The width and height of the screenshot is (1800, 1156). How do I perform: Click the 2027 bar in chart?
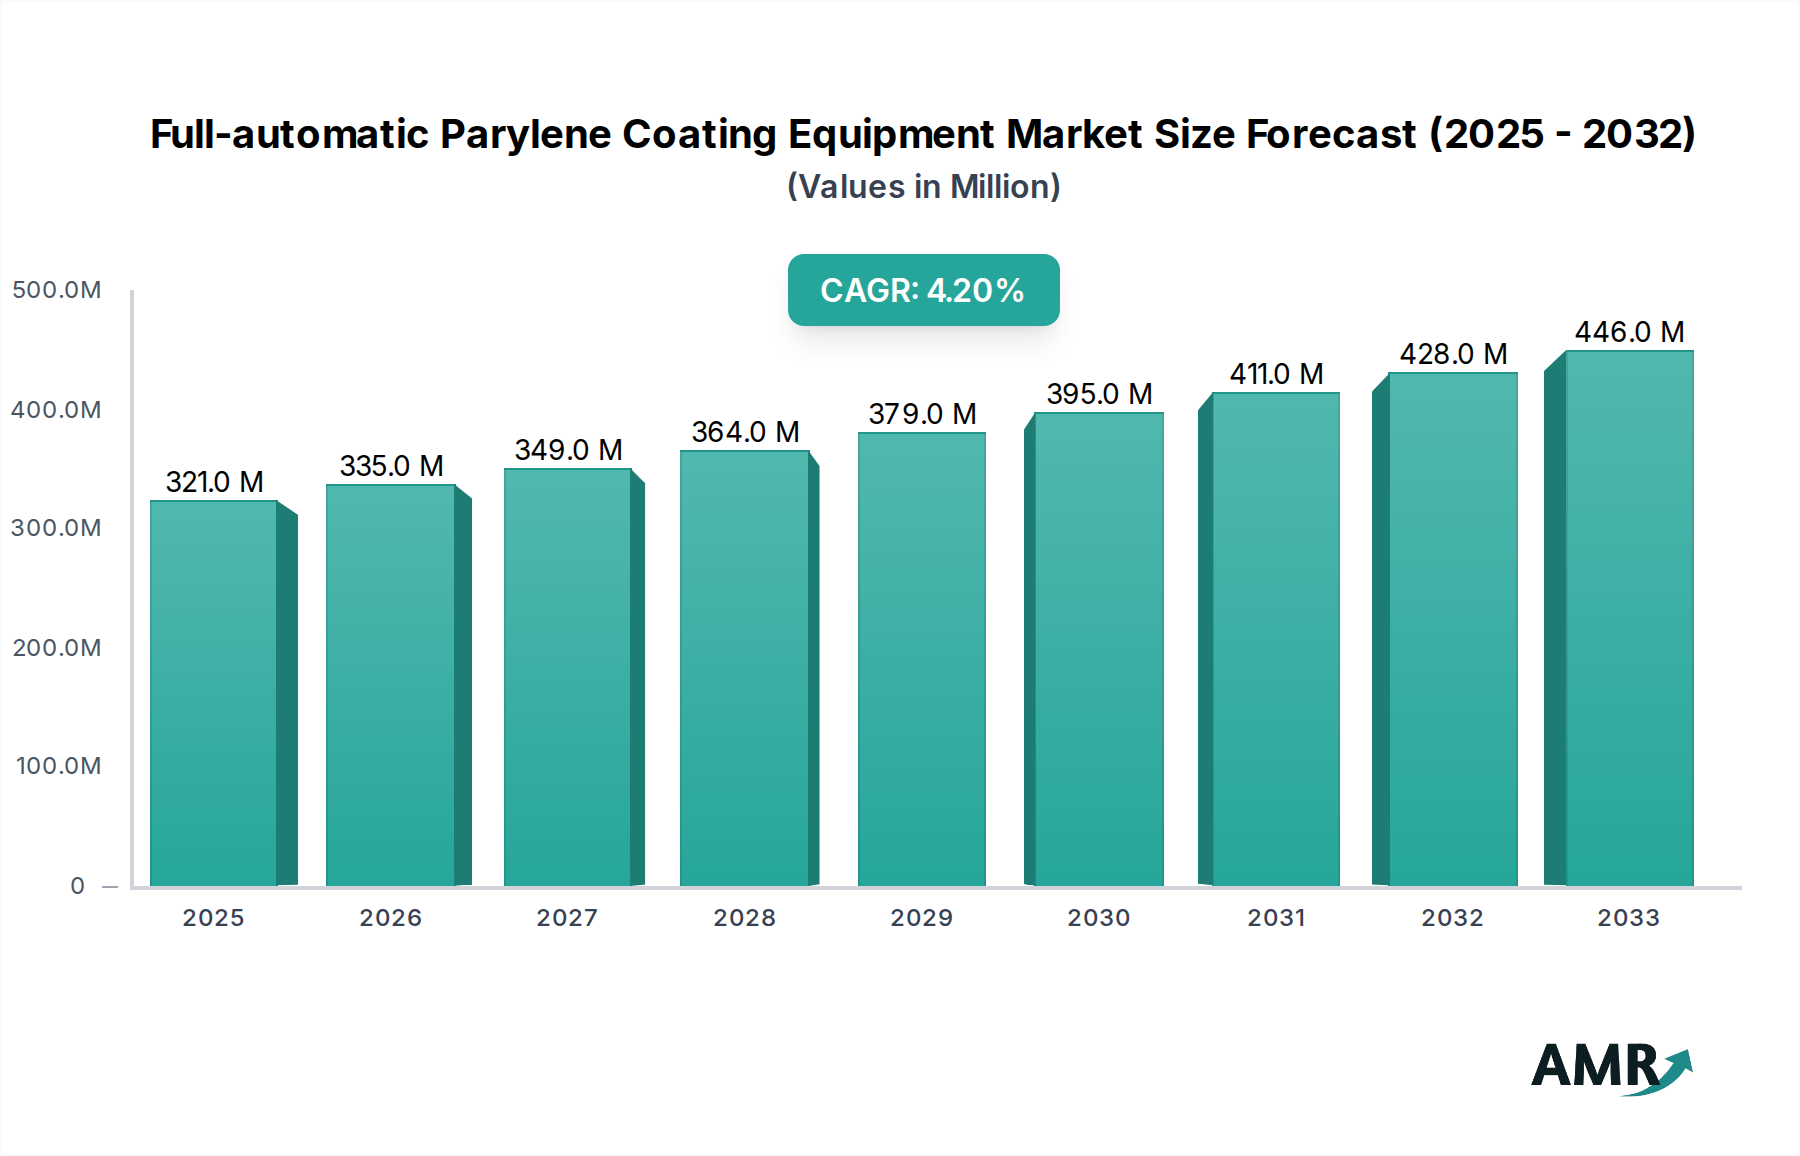click(568, 677)
